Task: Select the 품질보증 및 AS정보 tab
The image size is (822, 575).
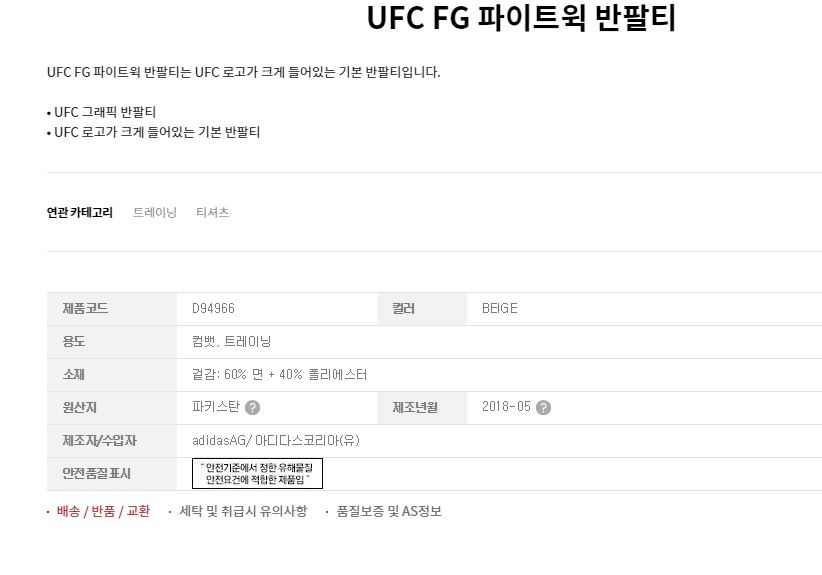Action: pyautogui.click(x=389, y=512)
